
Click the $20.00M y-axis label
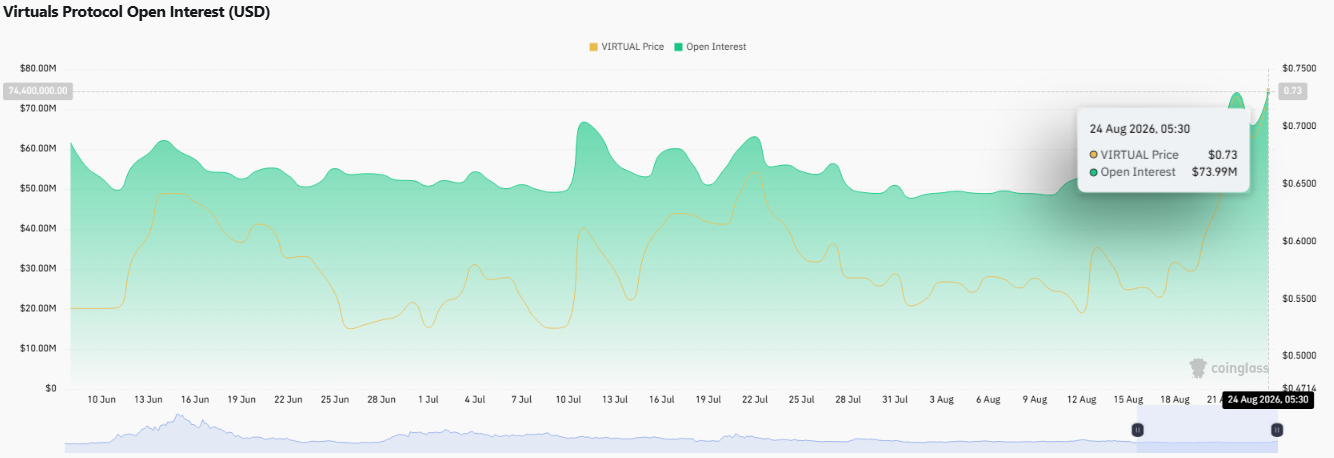click(x=38, y=308)
